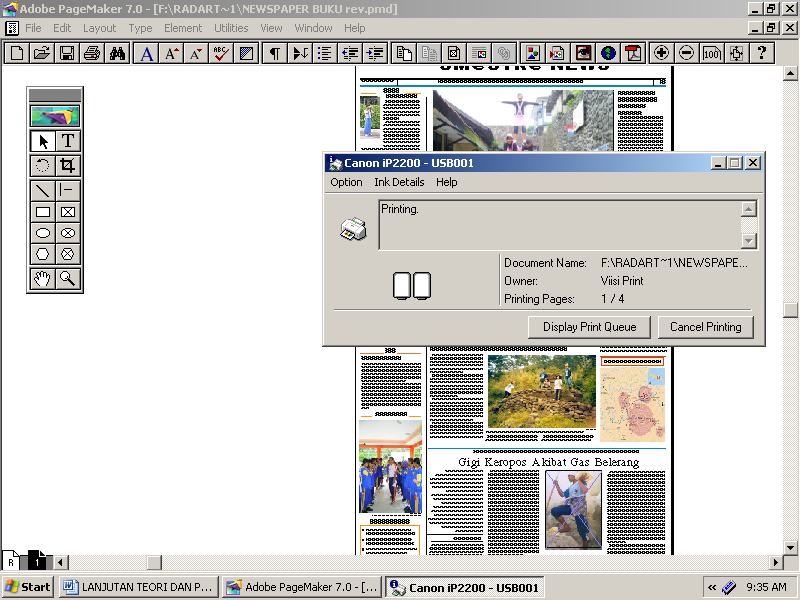Select the Ellipse tool in toolbox
Viewport: 800px width, 600px height.
43,233
